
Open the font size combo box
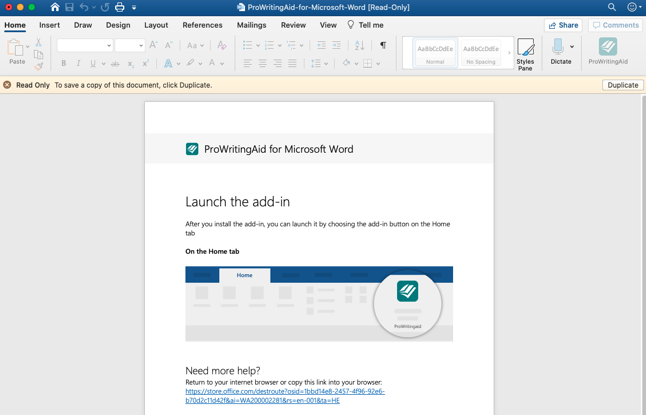pyautogui.click(x=130, y=45)
